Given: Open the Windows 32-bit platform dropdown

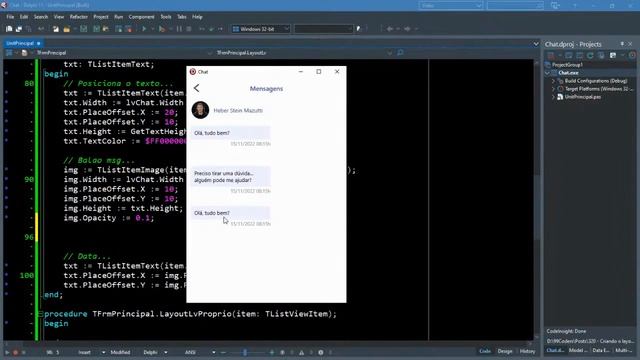Looking at the screenshot, I should point(260,29).
